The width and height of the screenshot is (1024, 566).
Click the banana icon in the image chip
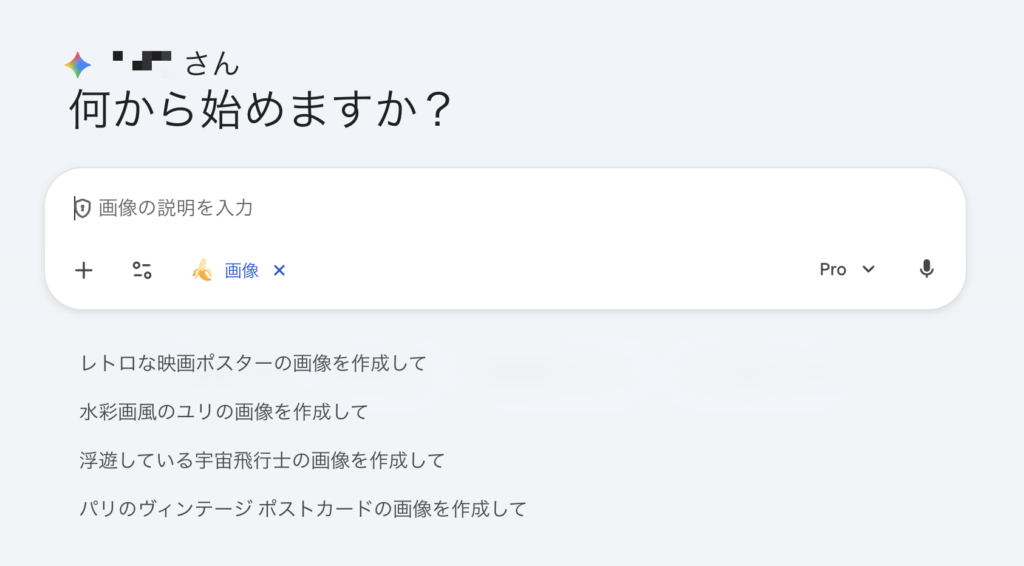pos(203,270)
